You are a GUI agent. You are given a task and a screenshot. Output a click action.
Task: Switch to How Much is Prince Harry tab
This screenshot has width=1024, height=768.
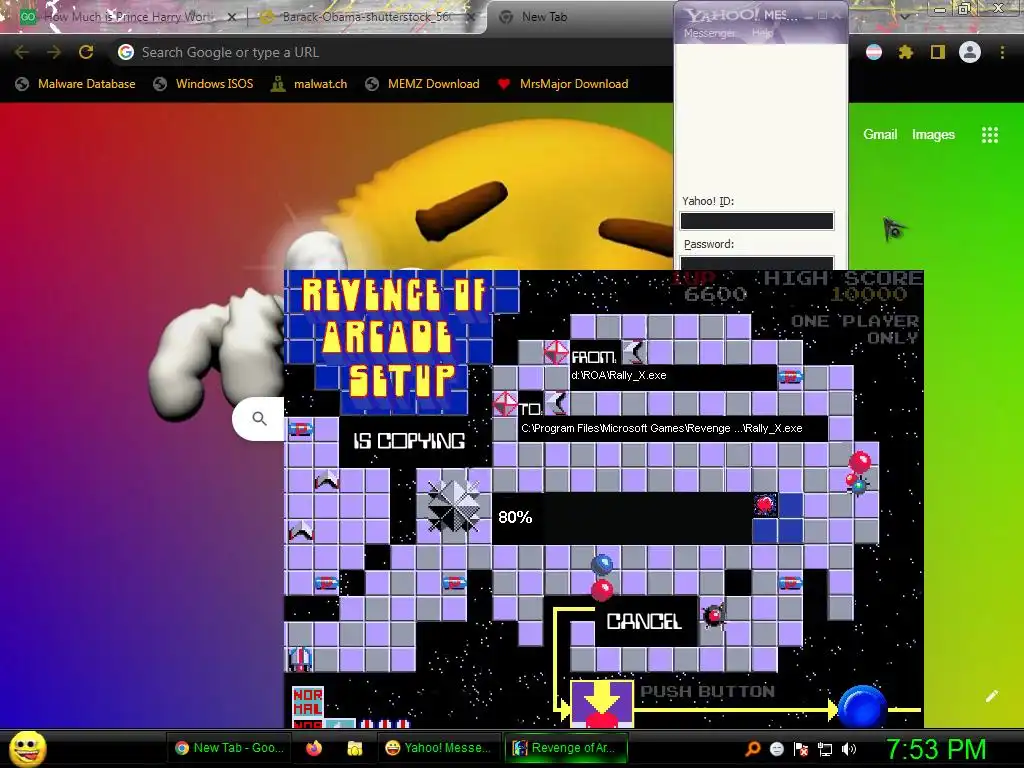(124, 17)
